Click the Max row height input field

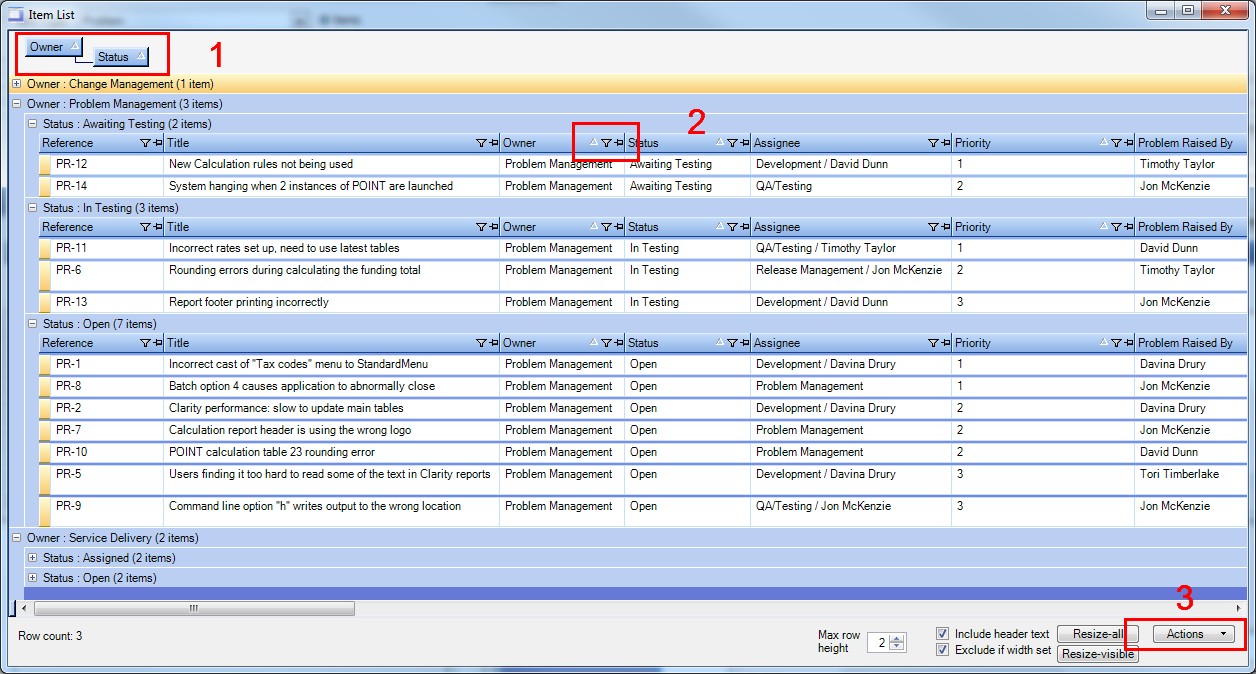click(x=878, y=643)
